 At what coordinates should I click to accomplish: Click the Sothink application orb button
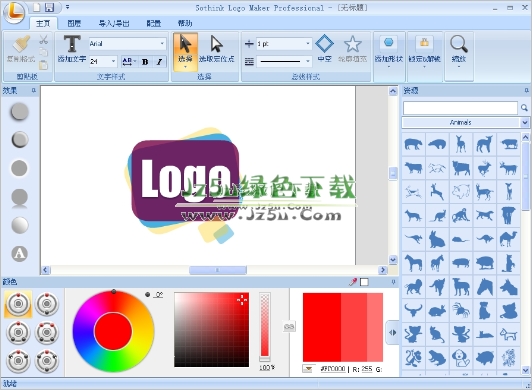tap(14, 13)
